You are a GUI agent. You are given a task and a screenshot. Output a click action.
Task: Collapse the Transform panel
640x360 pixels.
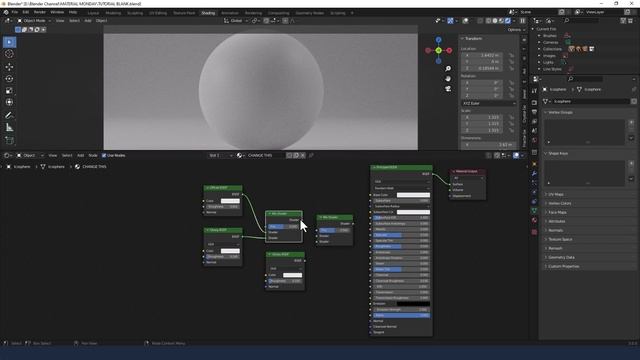coord(473,38)
